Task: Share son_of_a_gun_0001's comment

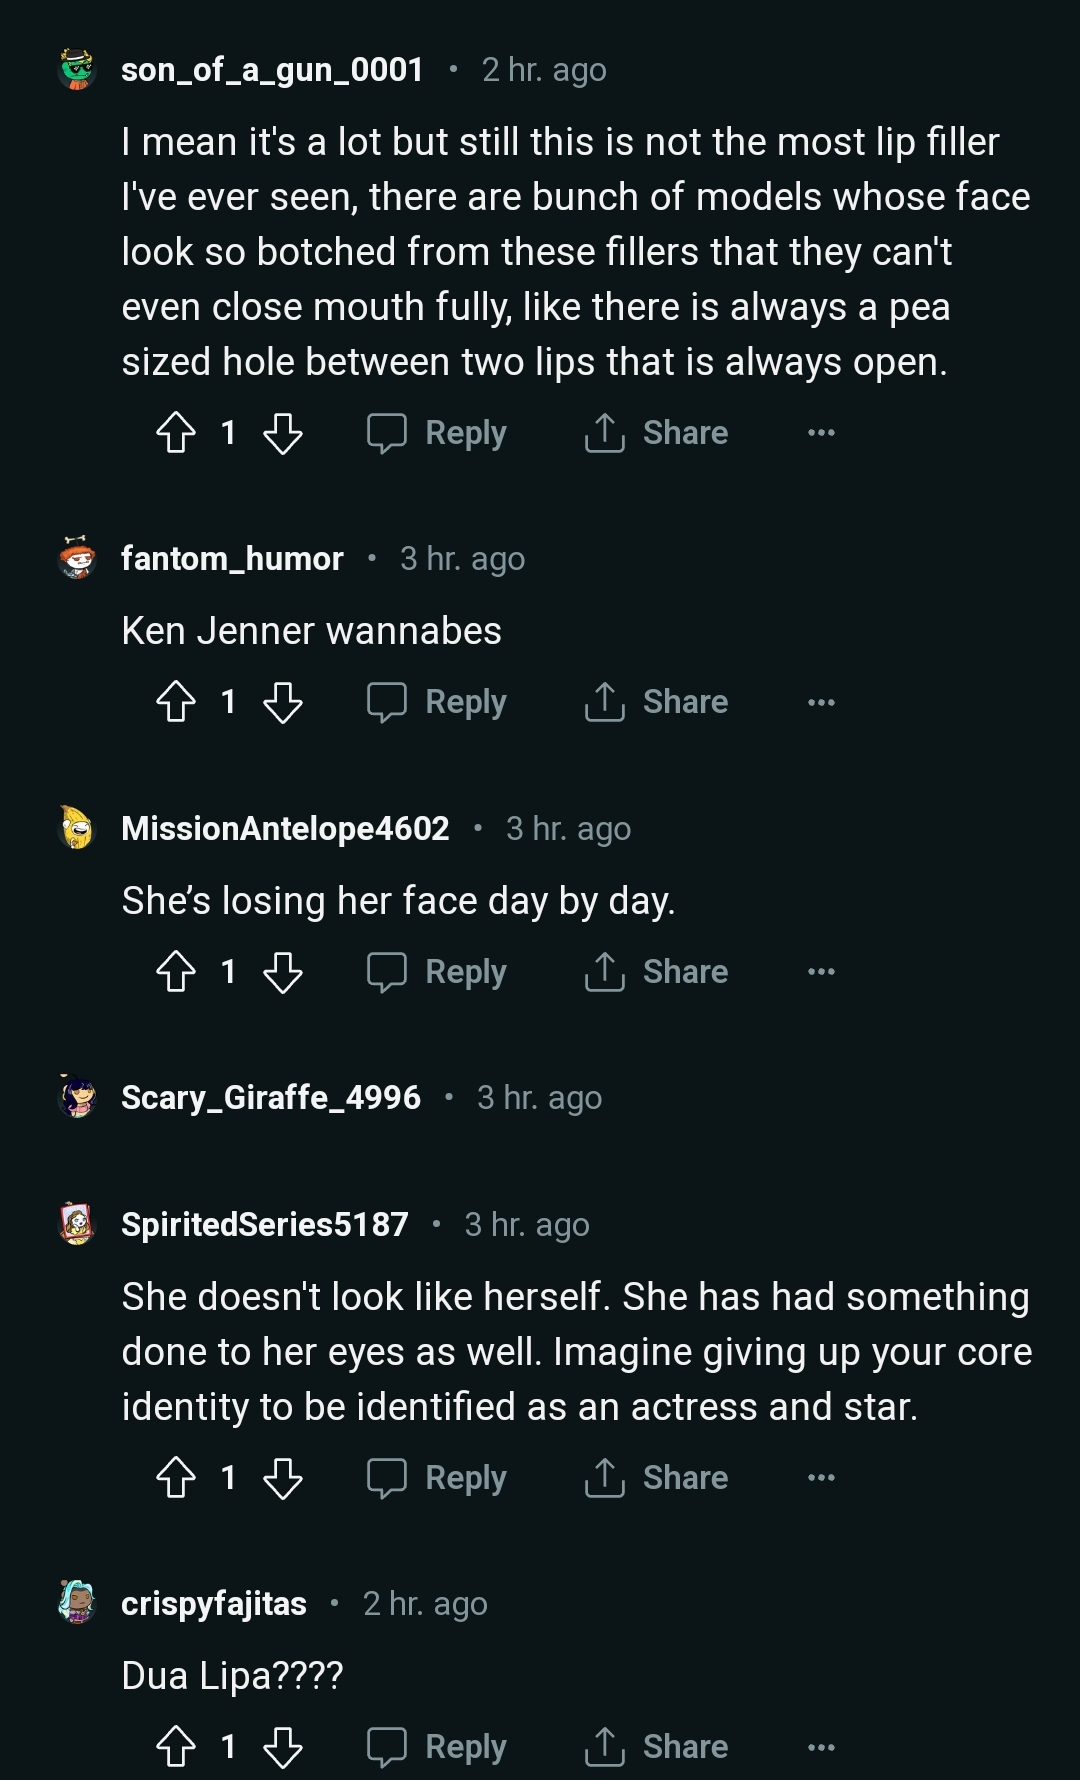Action: [657, 433]
